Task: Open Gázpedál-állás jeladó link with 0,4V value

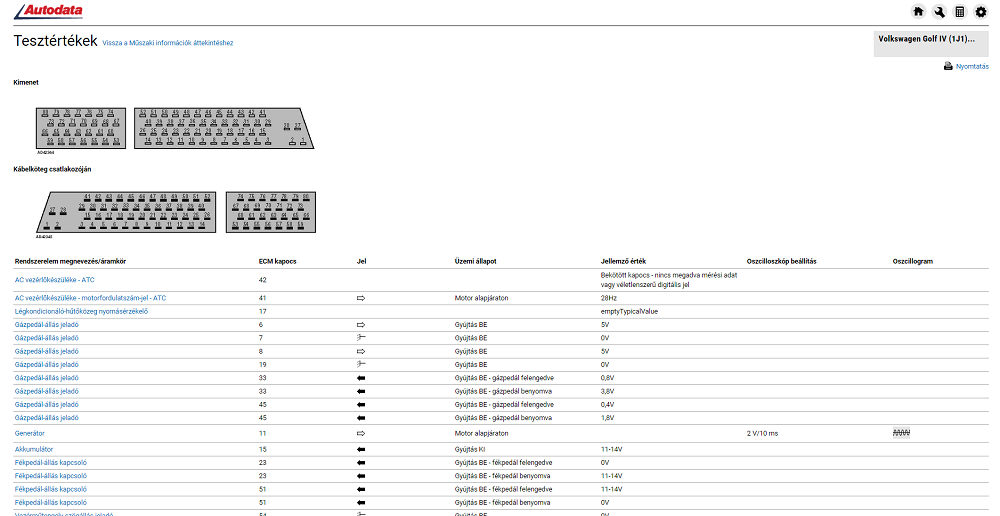Action: (47, 404)
